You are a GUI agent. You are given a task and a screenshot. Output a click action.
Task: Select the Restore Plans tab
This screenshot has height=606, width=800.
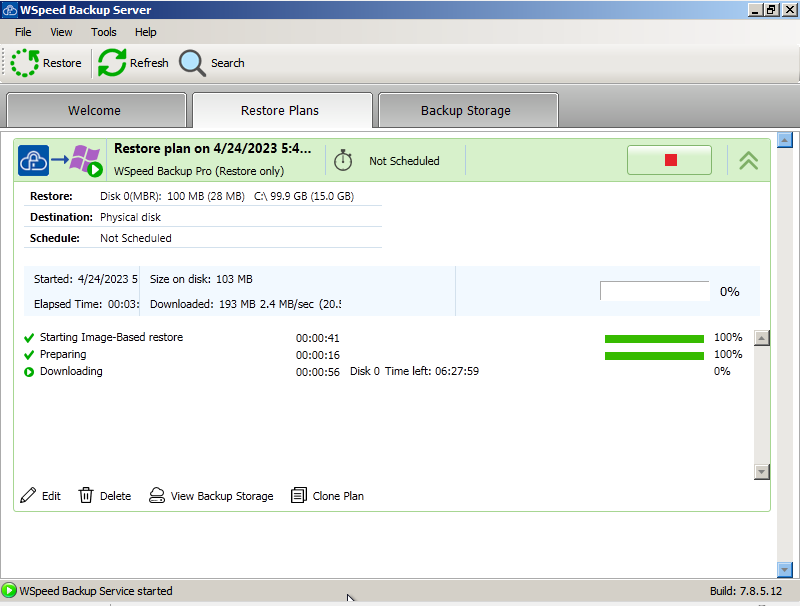[282, 110]
